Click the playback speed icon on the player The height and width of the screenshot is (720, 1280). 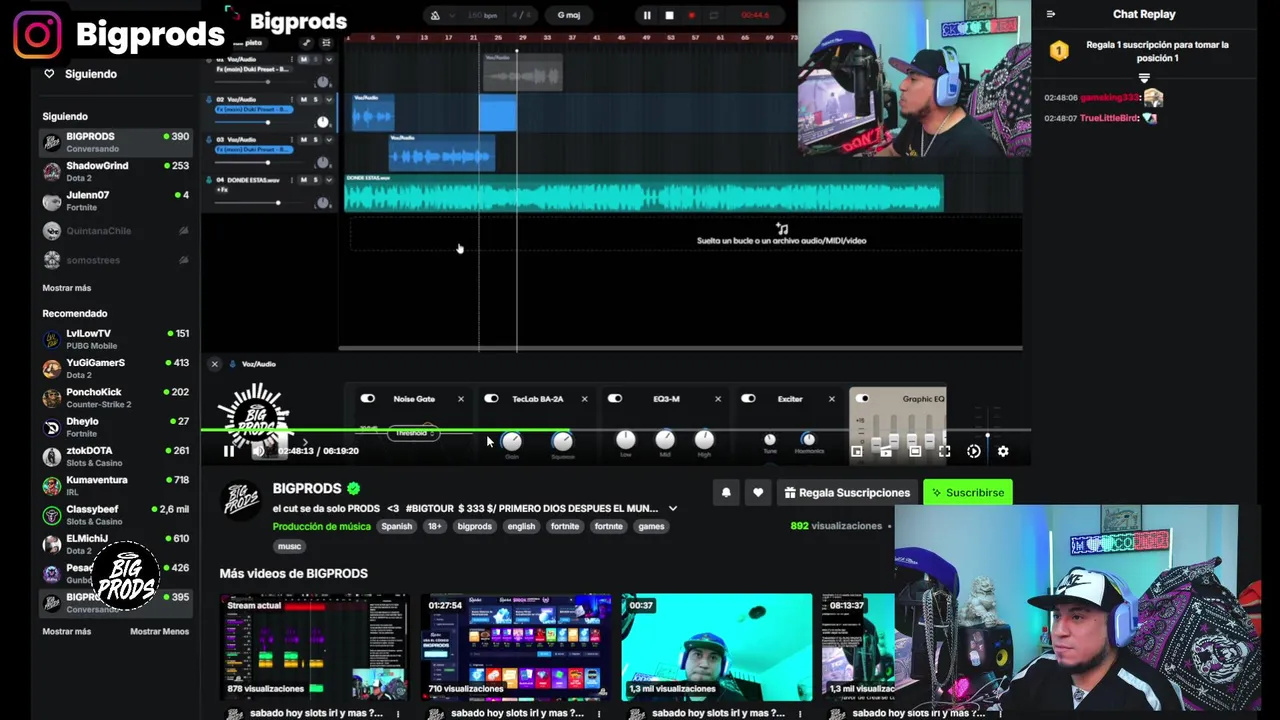pyautogui.click(x=974, y=451)
